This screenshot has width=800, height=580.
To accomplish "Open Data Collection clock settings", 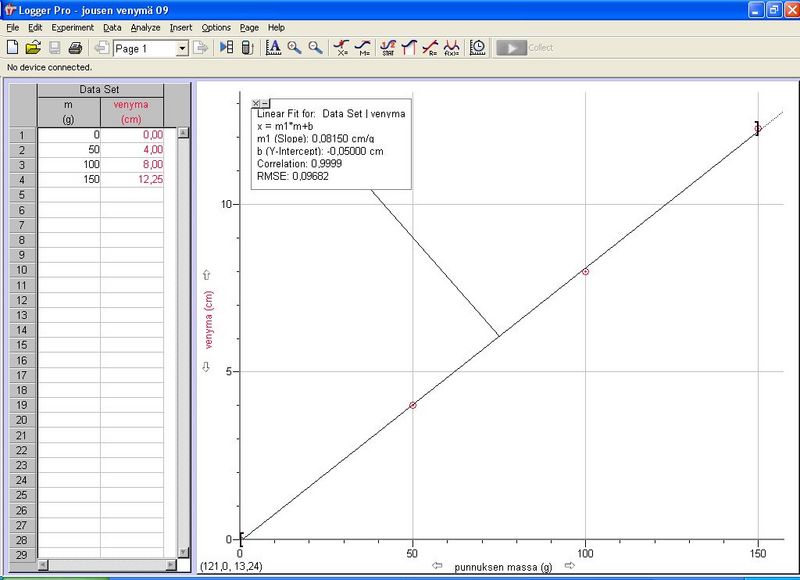I will (478, 48).
